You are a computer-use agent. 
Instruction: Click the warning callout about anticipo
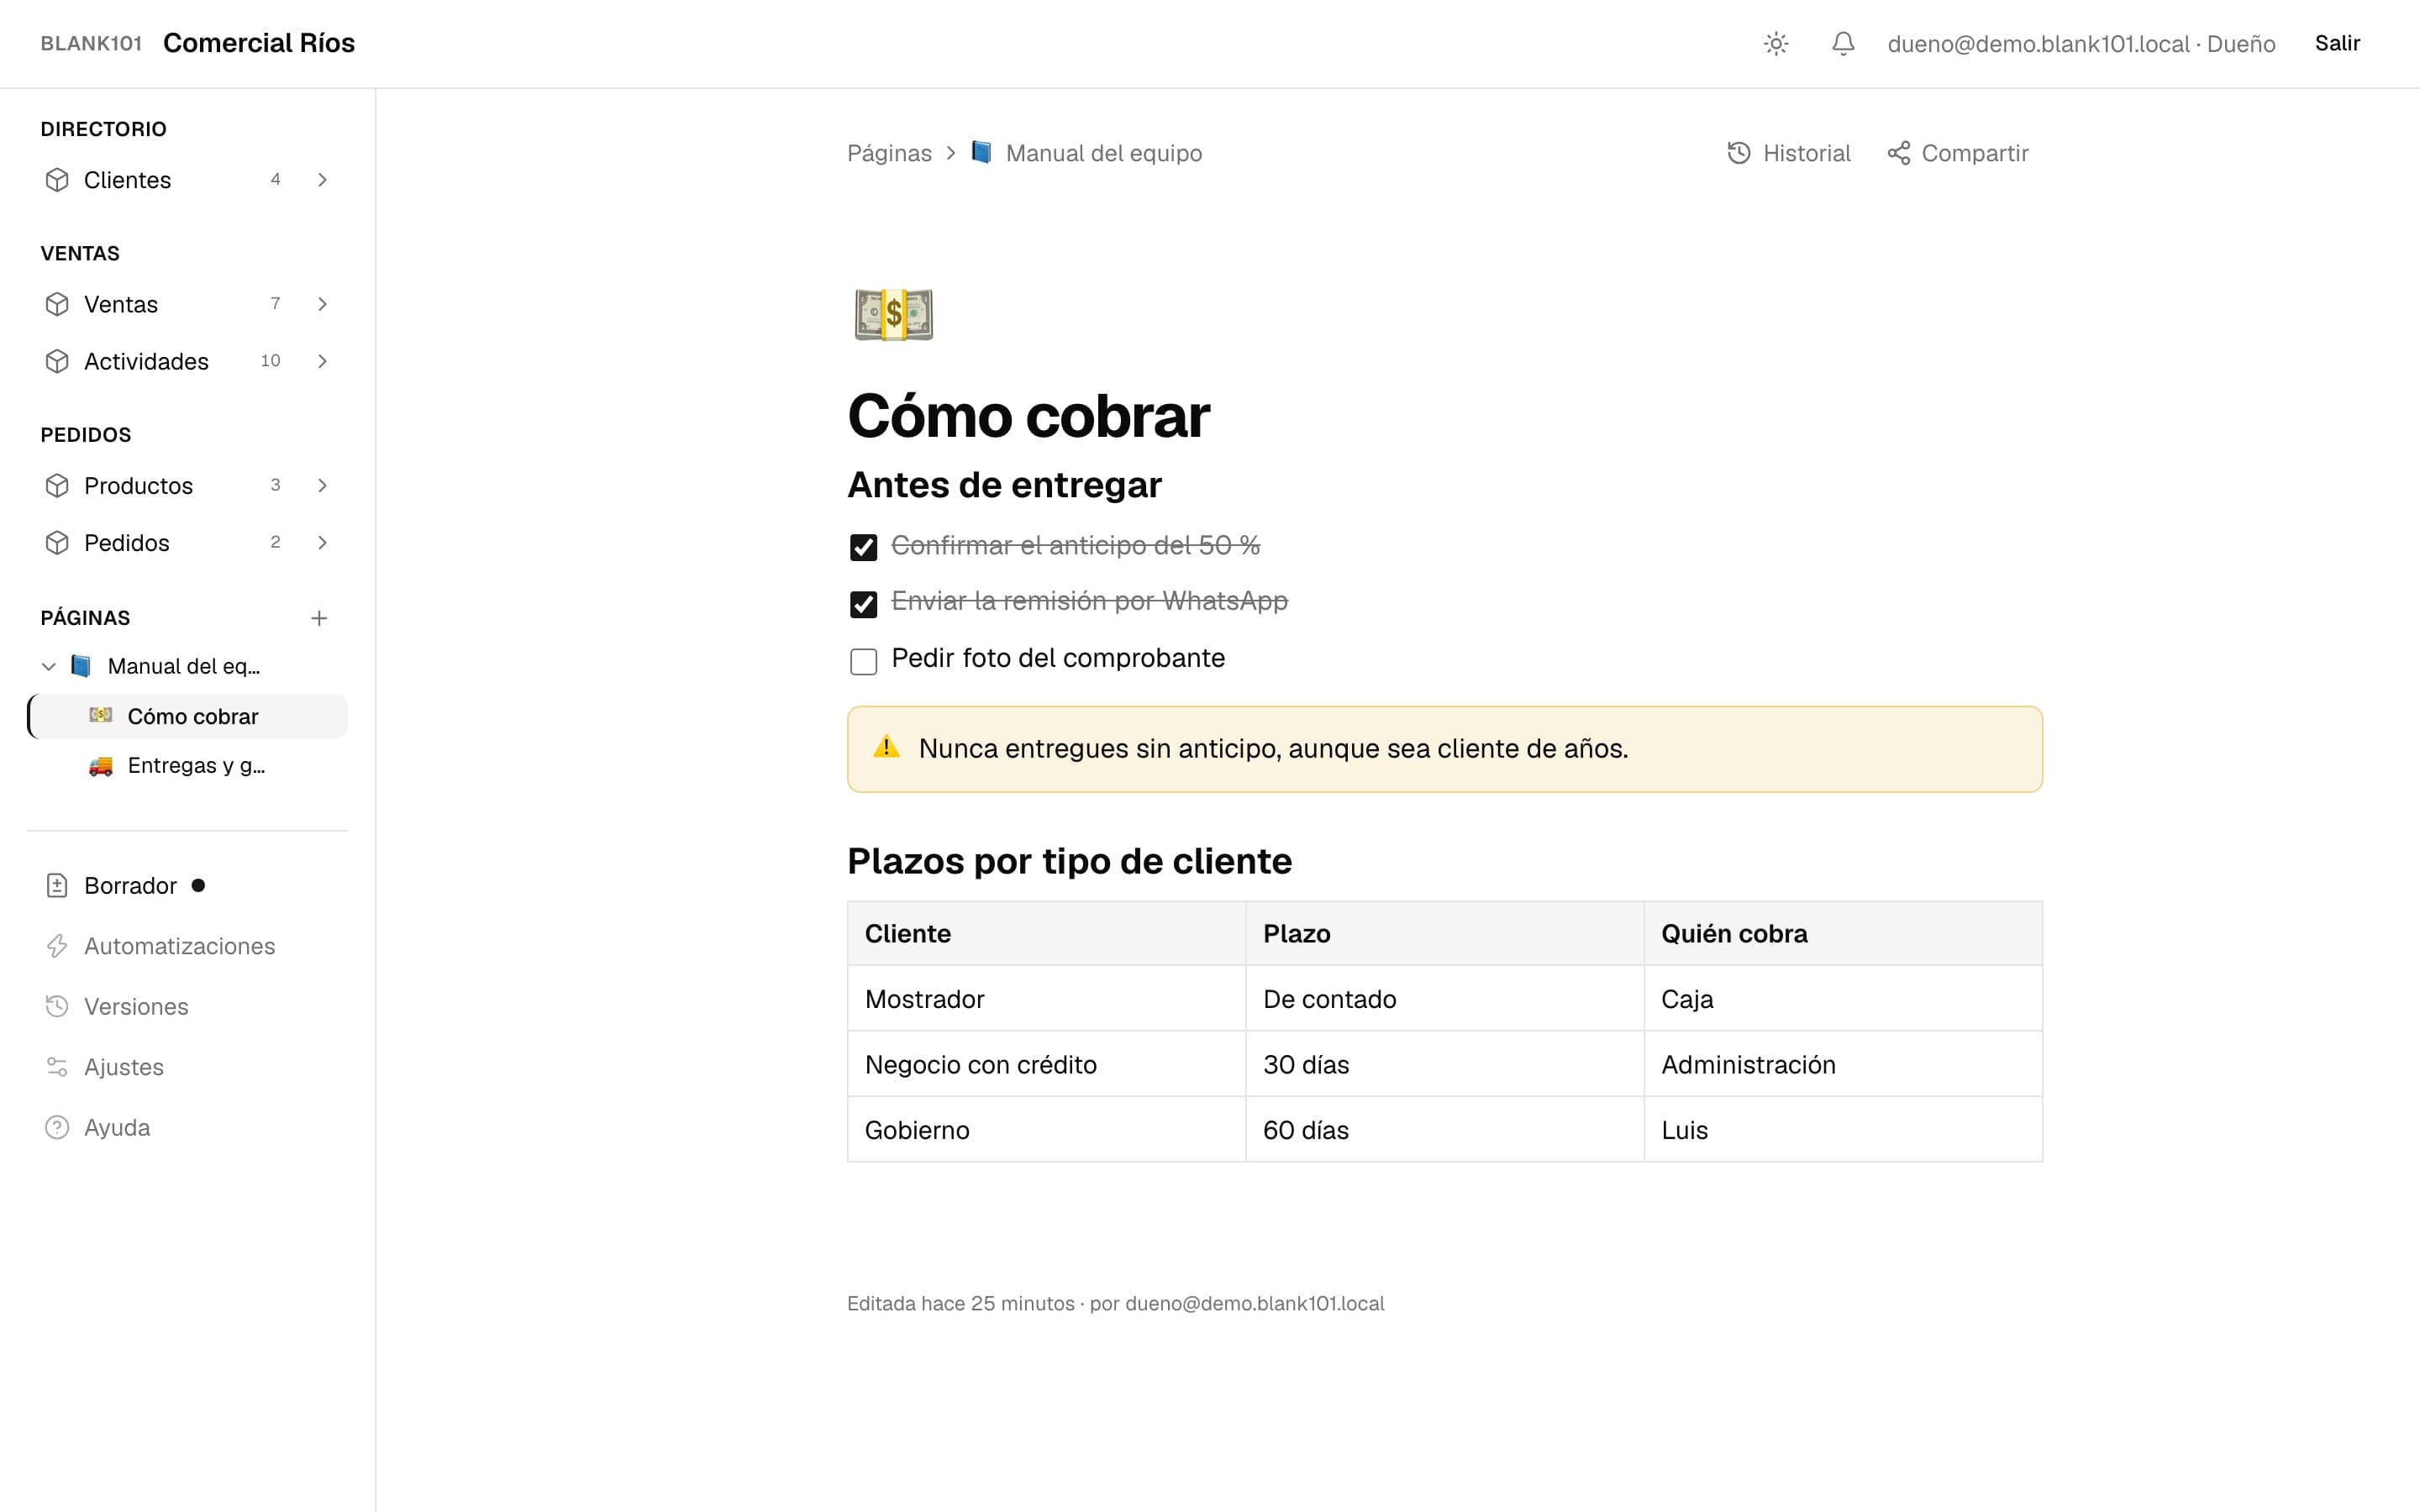pos(1444,749)
